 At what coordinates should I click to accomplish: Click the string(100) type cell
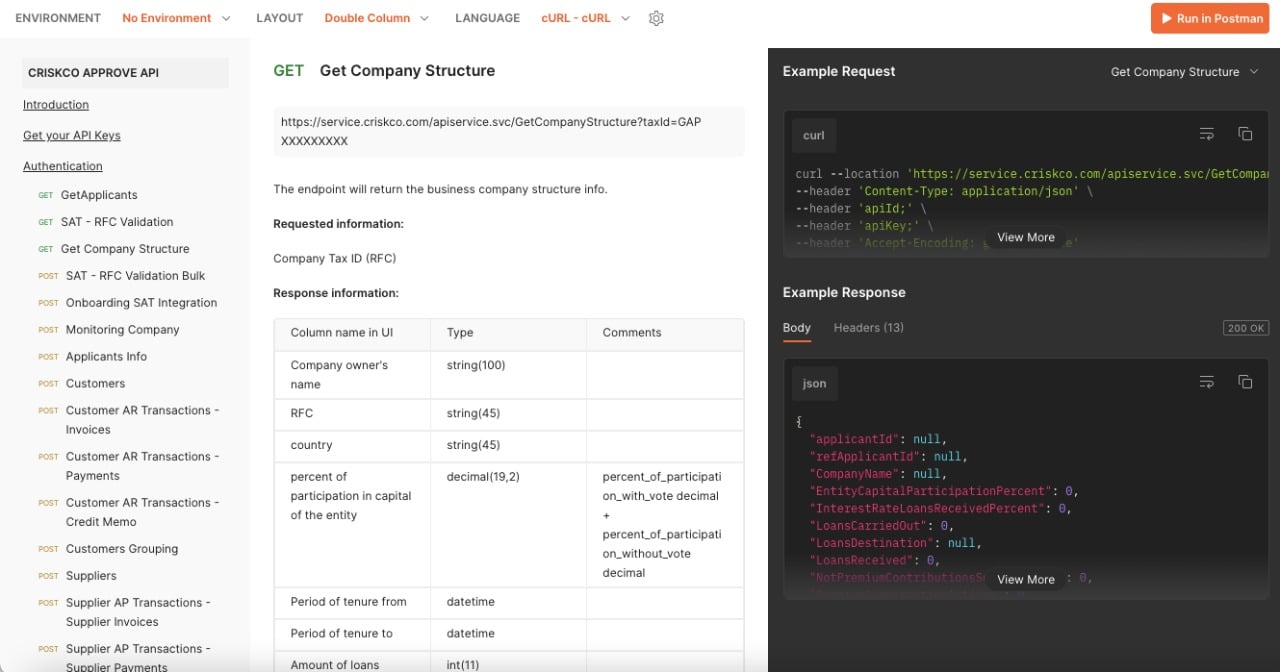tap(508, 375)
